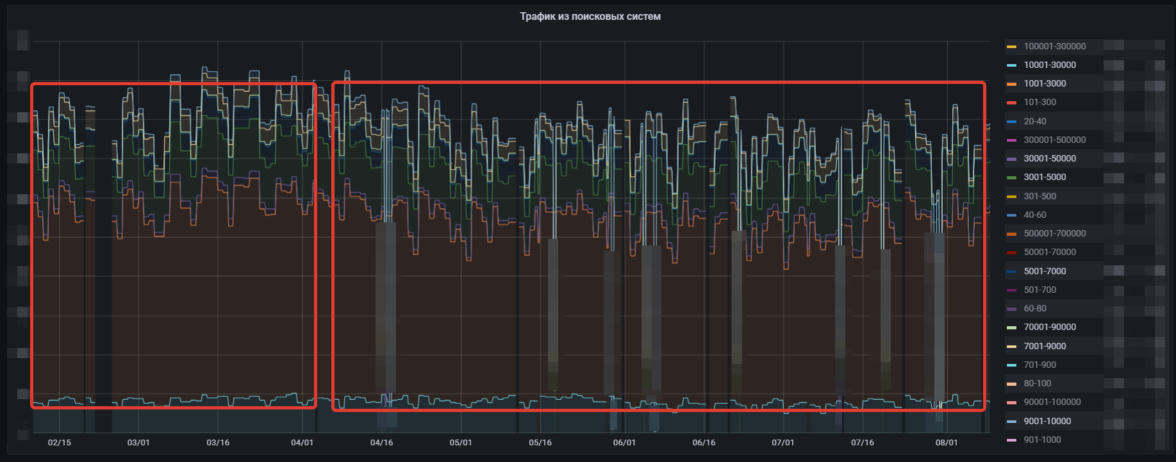
Task: Click the 901-1000 legend label
Action: (x=1042, y=440)
